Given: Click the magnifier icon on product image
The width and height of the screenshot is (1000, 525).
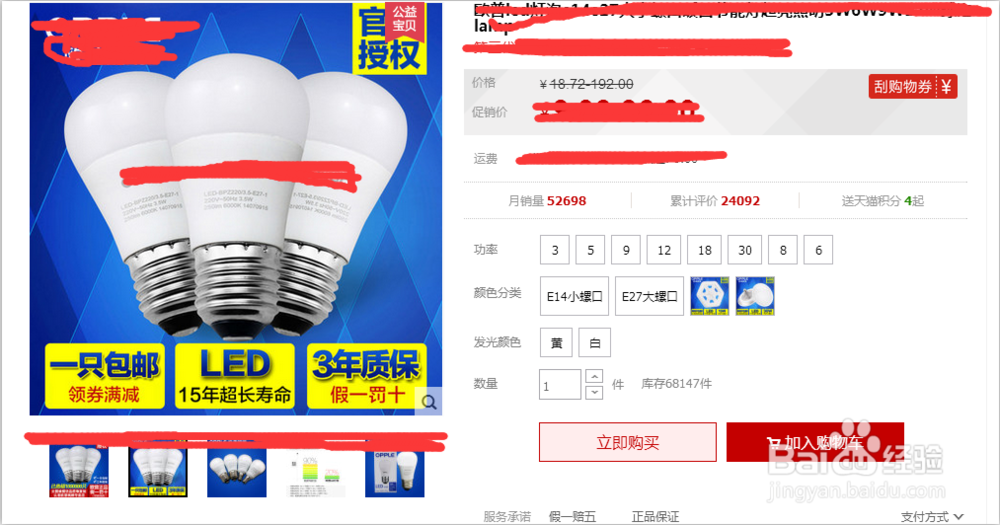Looking at the screenshot, I should 429,402.
